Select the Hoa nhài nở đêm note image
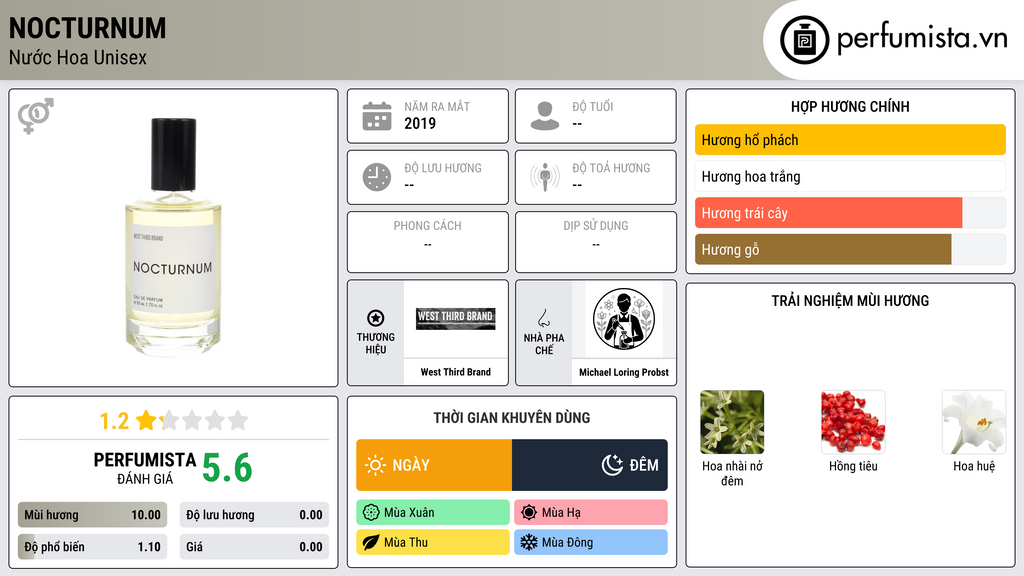This screenshot has width=1024, height=576. [732, 422]
